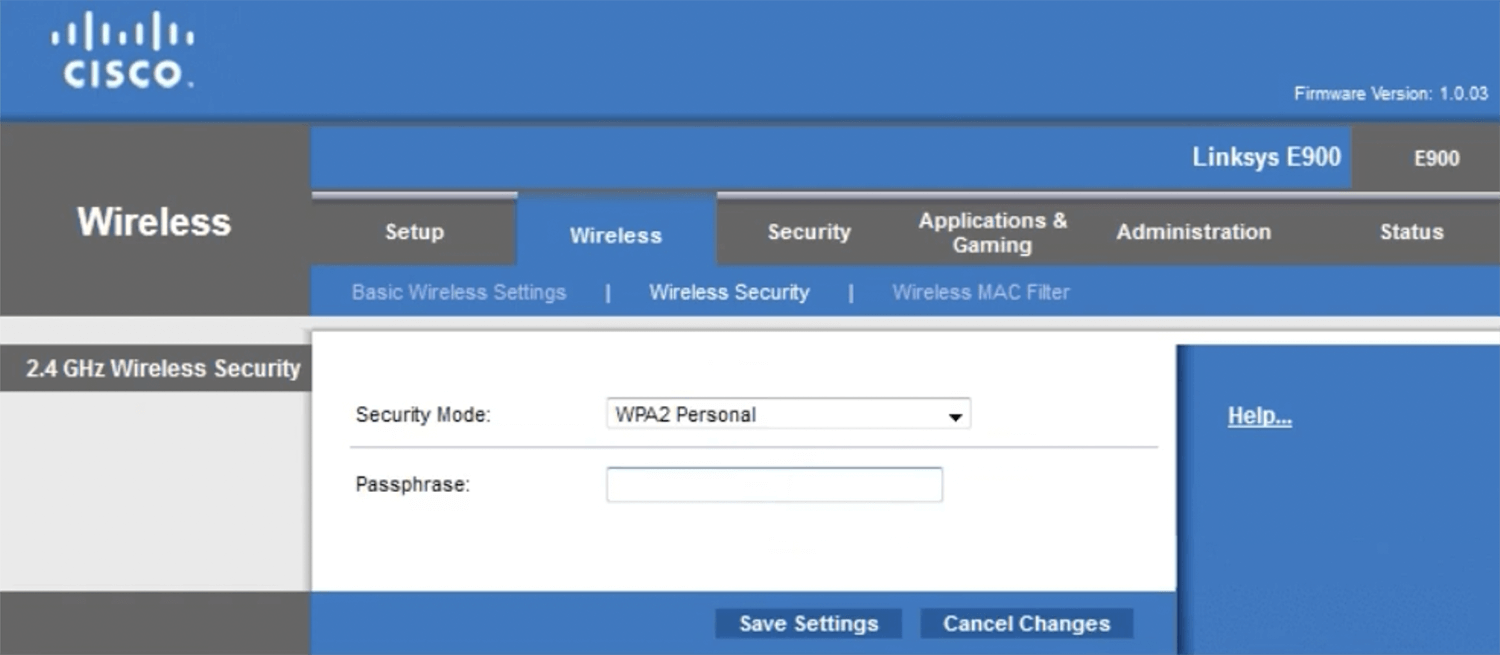Open Applications & Gaming tab
Viewport: 1500px width, 655px height.
[x=992, y=232]
